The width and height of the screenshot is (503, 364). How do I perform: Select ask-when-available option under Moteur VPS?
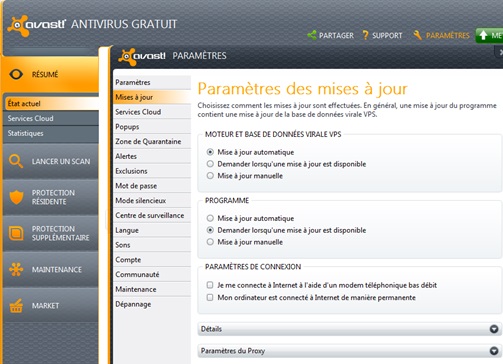[210, 164]
